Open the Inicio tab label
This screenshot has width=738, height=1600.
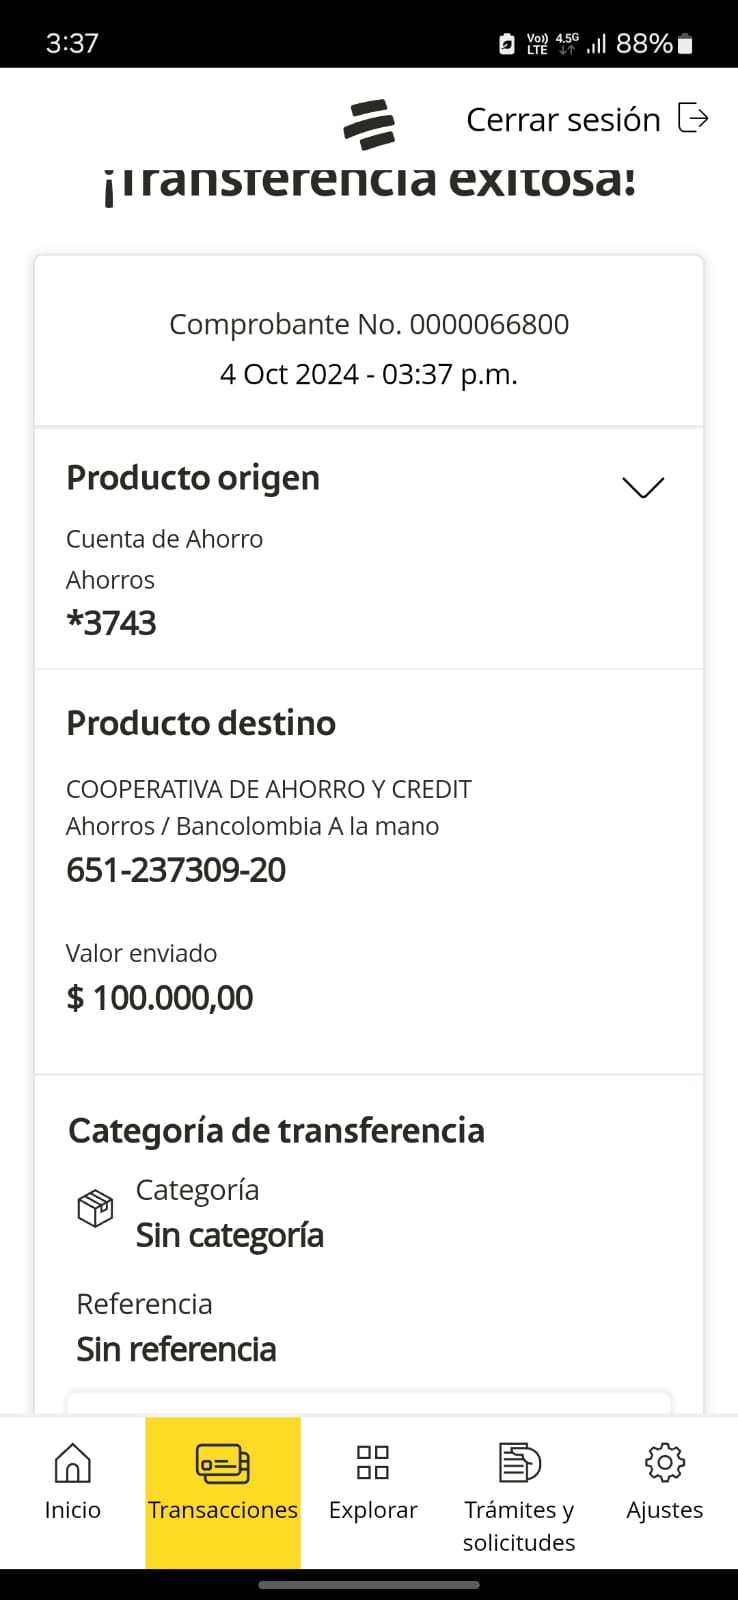[x=72, y=1510]
